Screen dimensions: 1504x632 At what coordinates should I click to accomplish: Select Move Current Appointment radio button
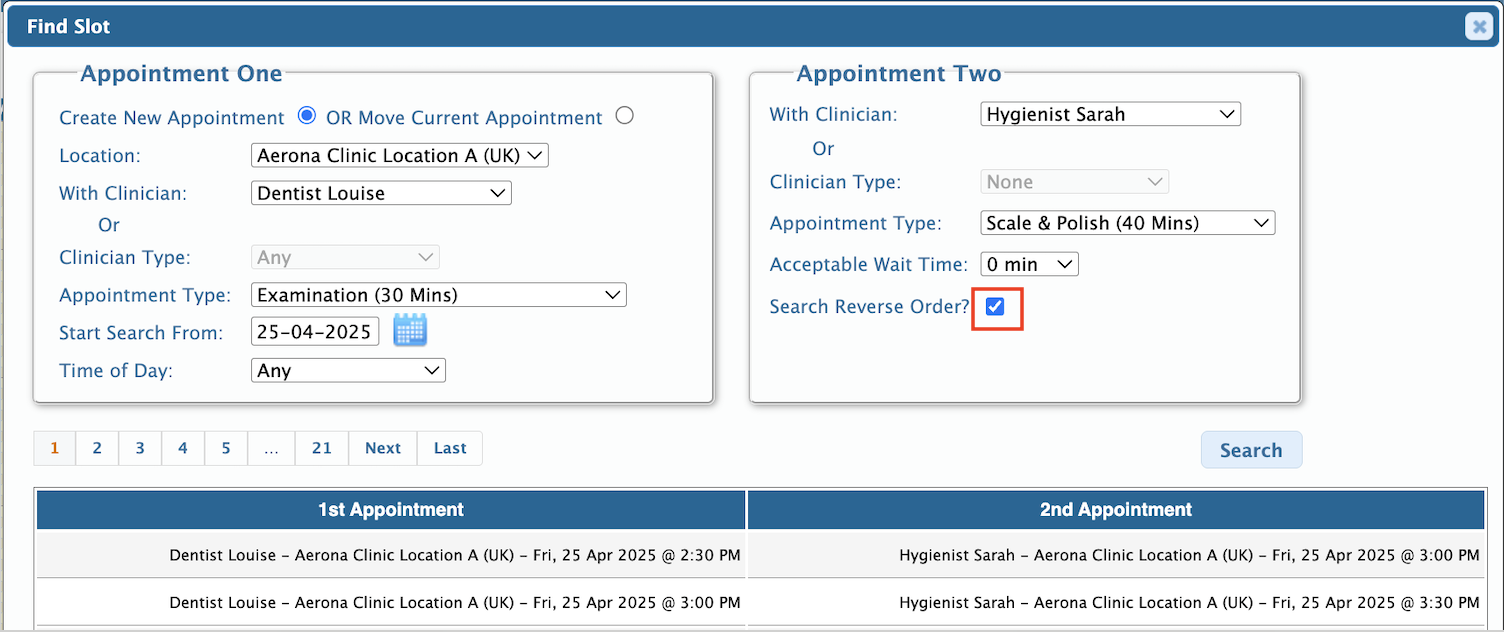coord(625,116)
